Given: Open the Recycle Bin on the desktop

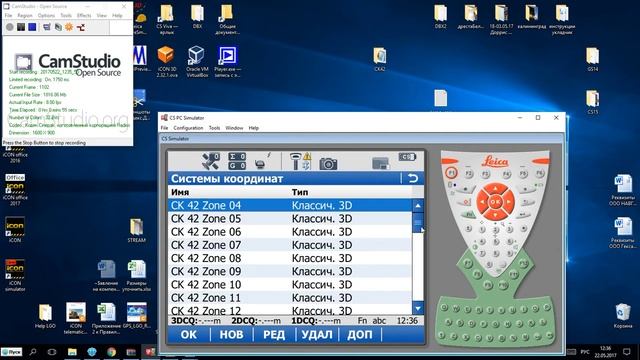Looking at the screenshot, I should click(623, 316).
